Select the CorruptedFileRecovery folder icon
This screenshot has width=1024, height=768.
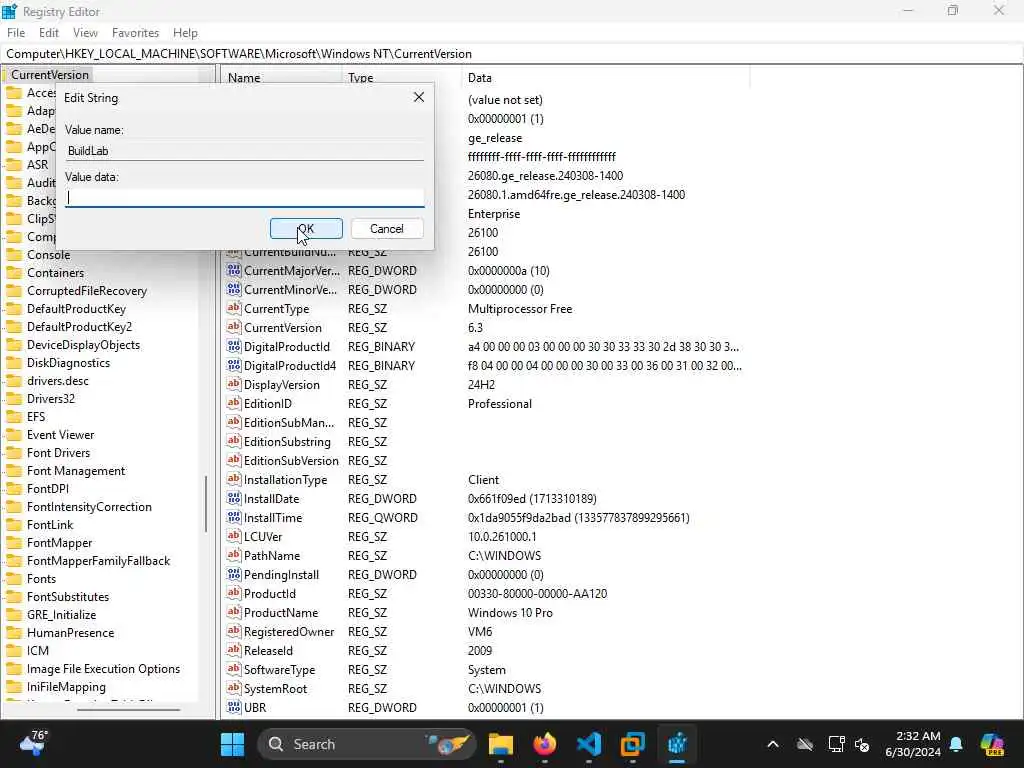pos(14,291)
